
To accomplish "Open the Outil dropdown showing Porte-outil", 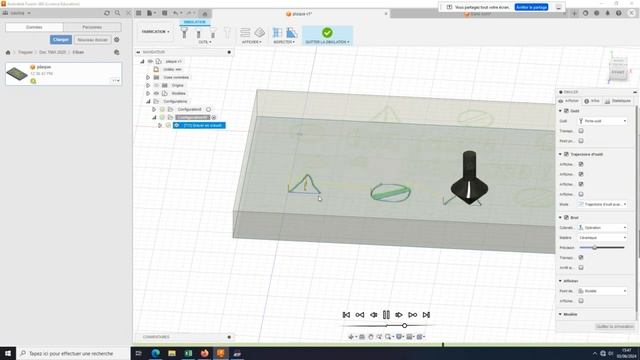I will click(x=602, y=121).
